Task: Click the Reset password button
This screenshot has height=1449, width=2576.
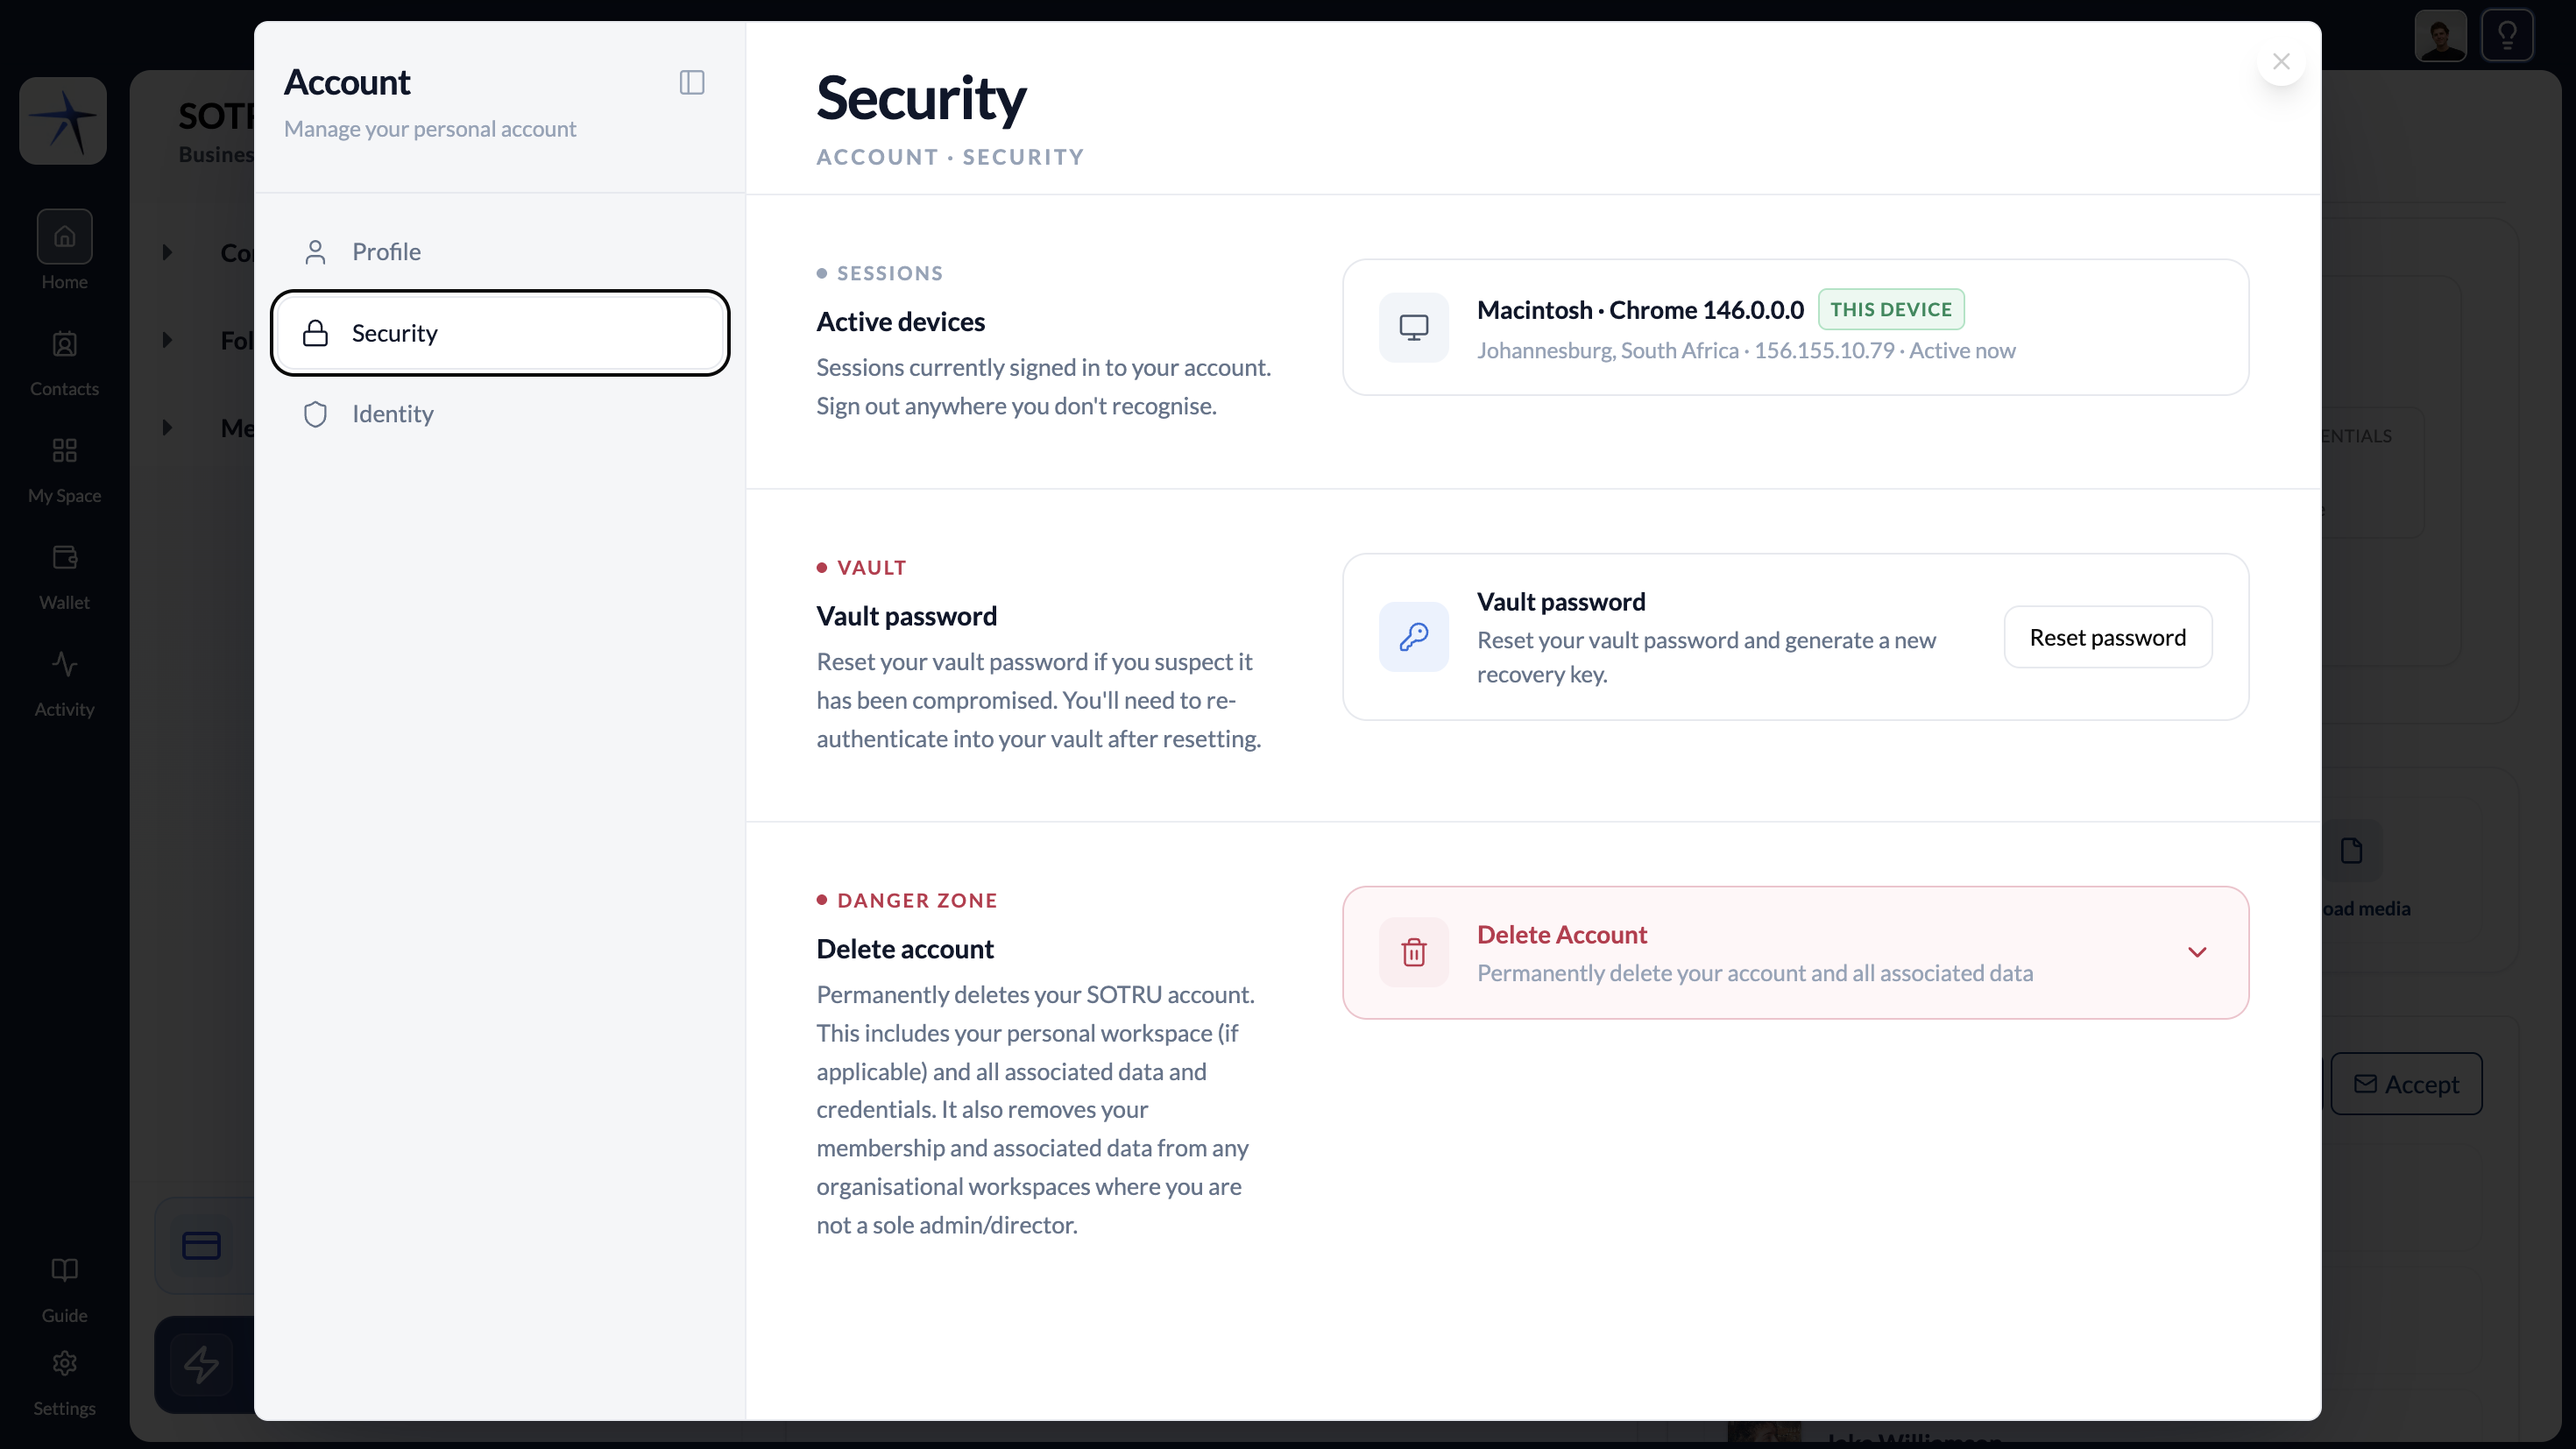Action: click(x=2108, y=637)
